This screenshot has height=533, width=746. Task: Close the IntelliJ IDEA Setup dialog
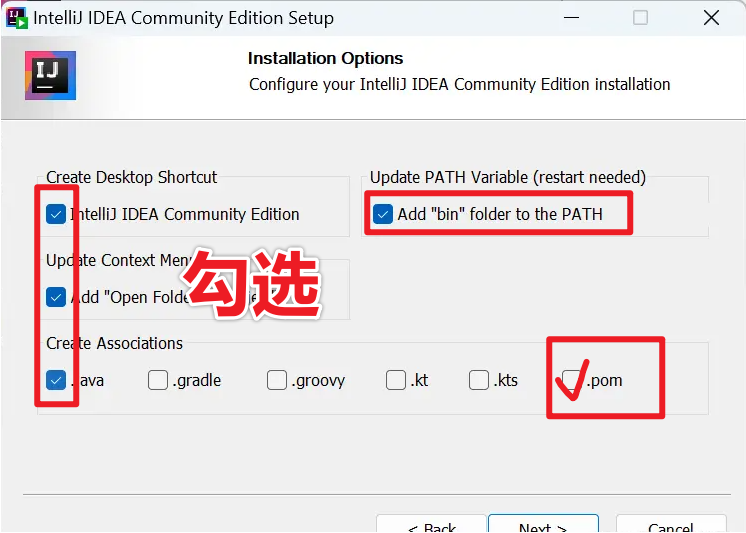(x=711, y=18)
